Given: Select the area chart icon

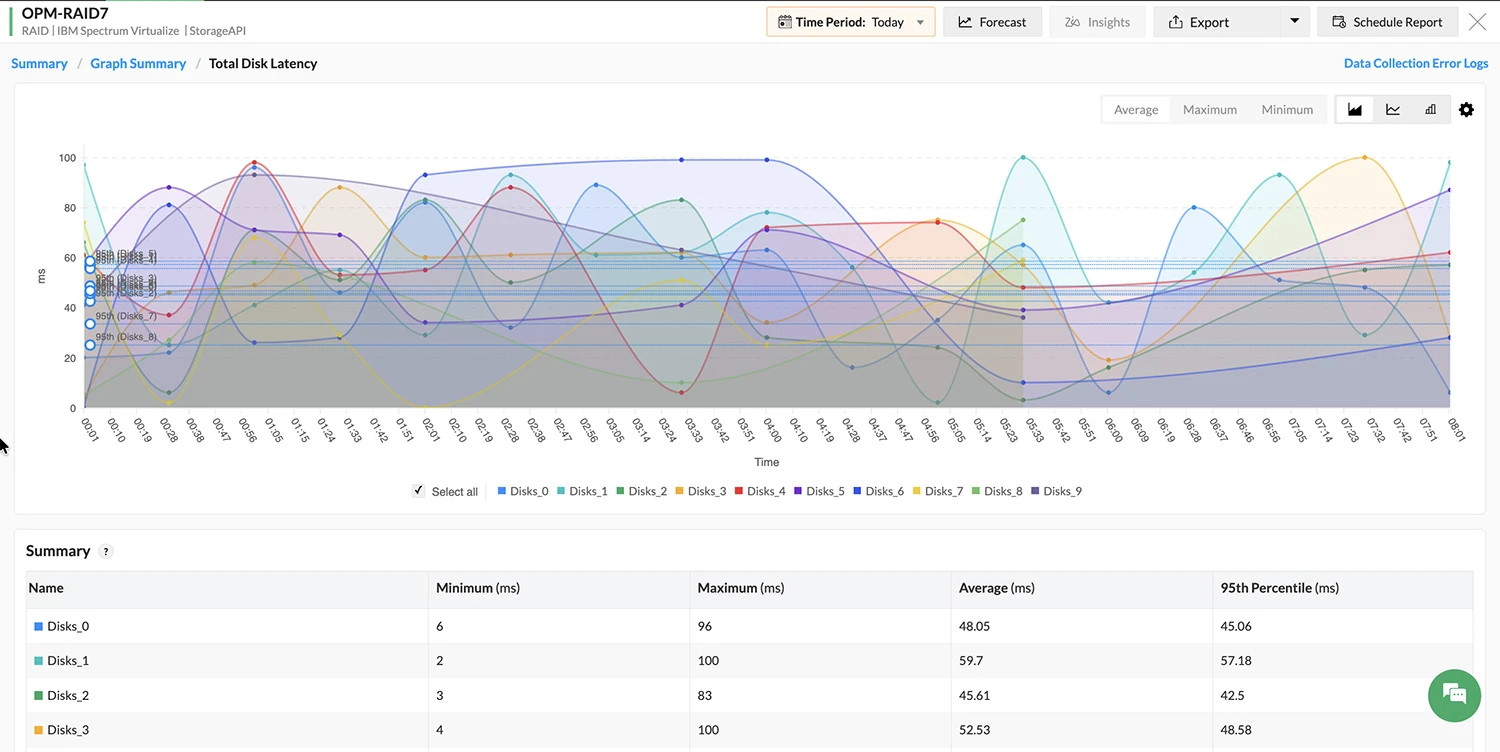Looking at the screenshot, I should [1355, 109].
